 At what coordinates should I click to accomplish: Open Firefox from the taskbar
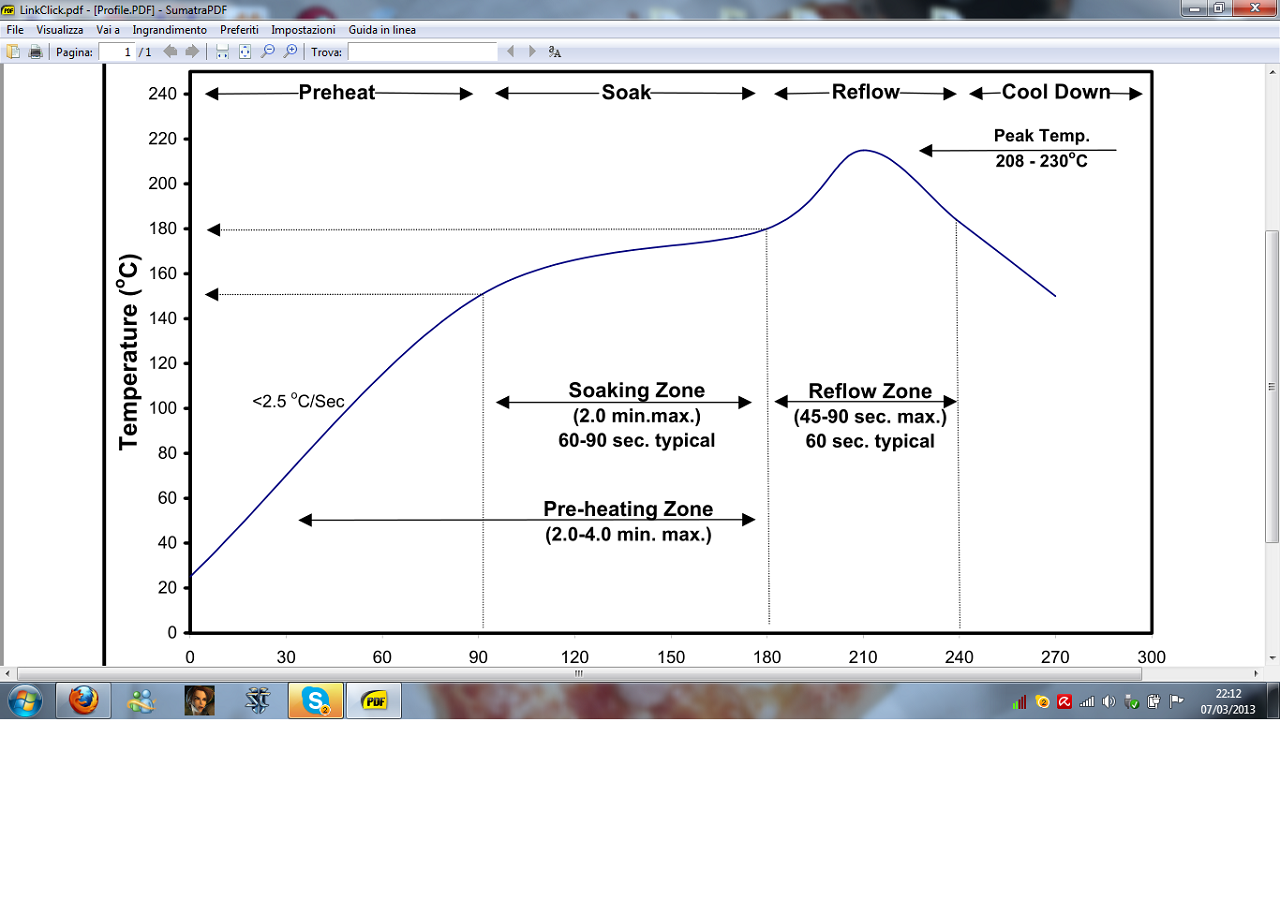point(83,701)
